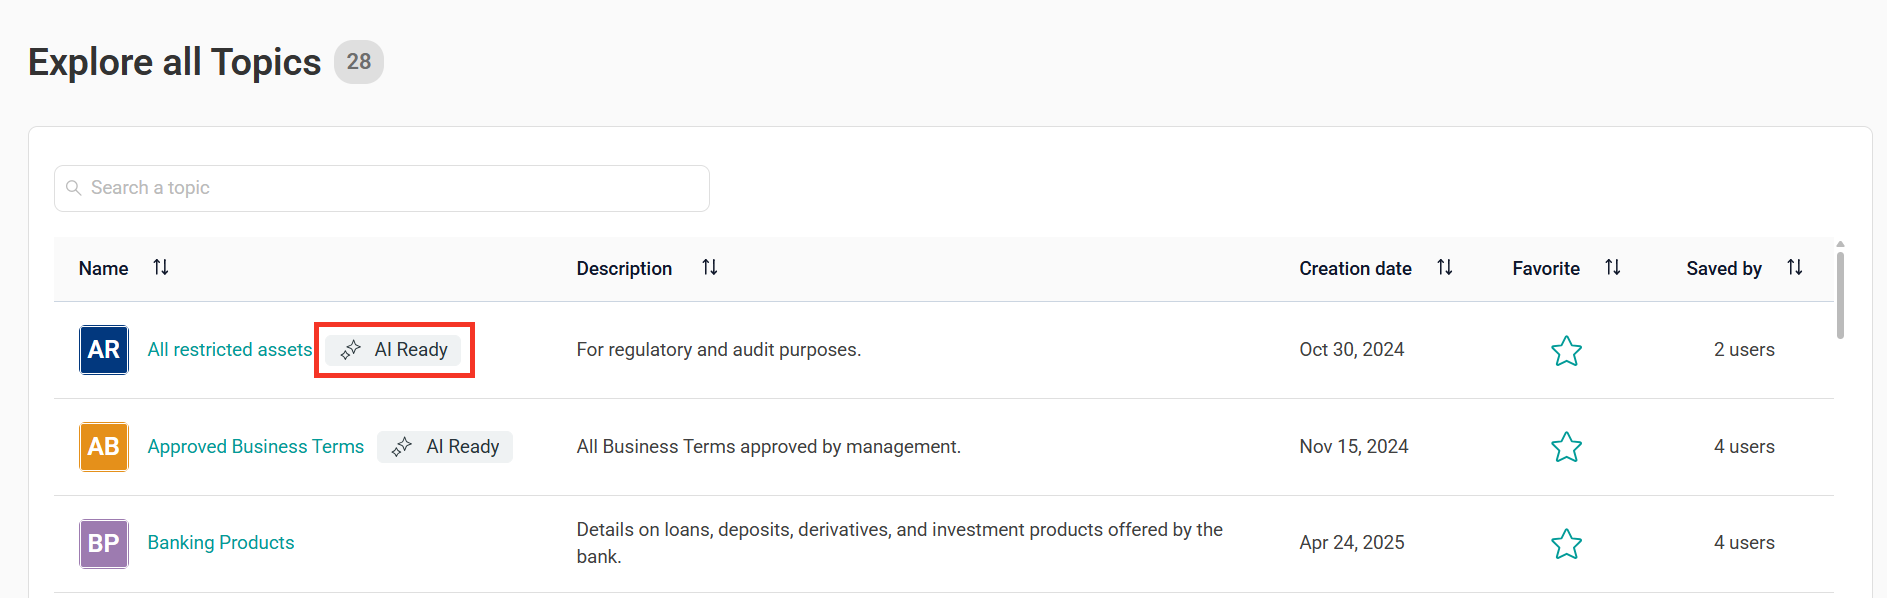Click the table vertical scrollbar
Image resolution: width=1887 pixels, height=598 pixels.
1840,295
